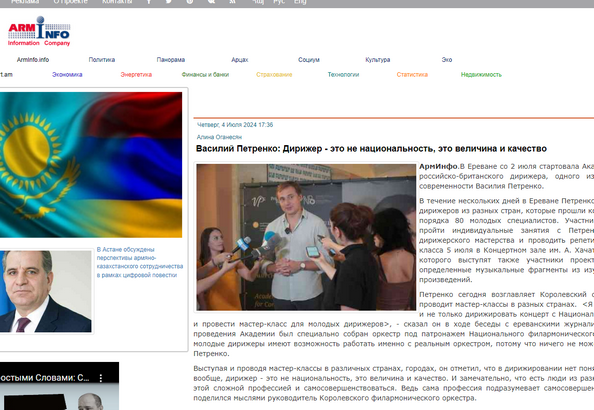Click the article headline about Василий Петренко

pos(371,149)
